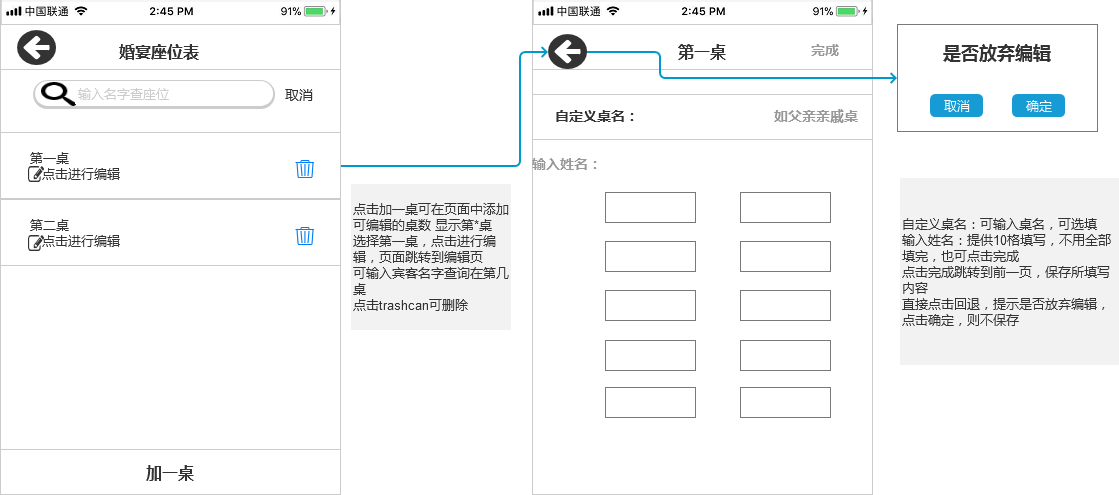Click third row left name box

pyautogui.click(x=650, y=305)
